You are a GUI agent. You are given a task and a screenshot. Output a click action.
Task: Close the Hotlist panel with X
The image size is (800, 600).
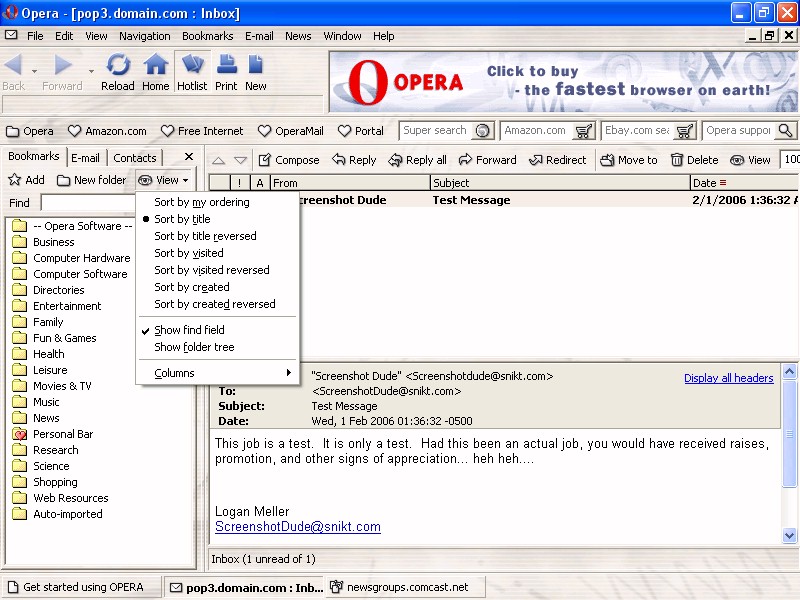(x=189, y=157)
